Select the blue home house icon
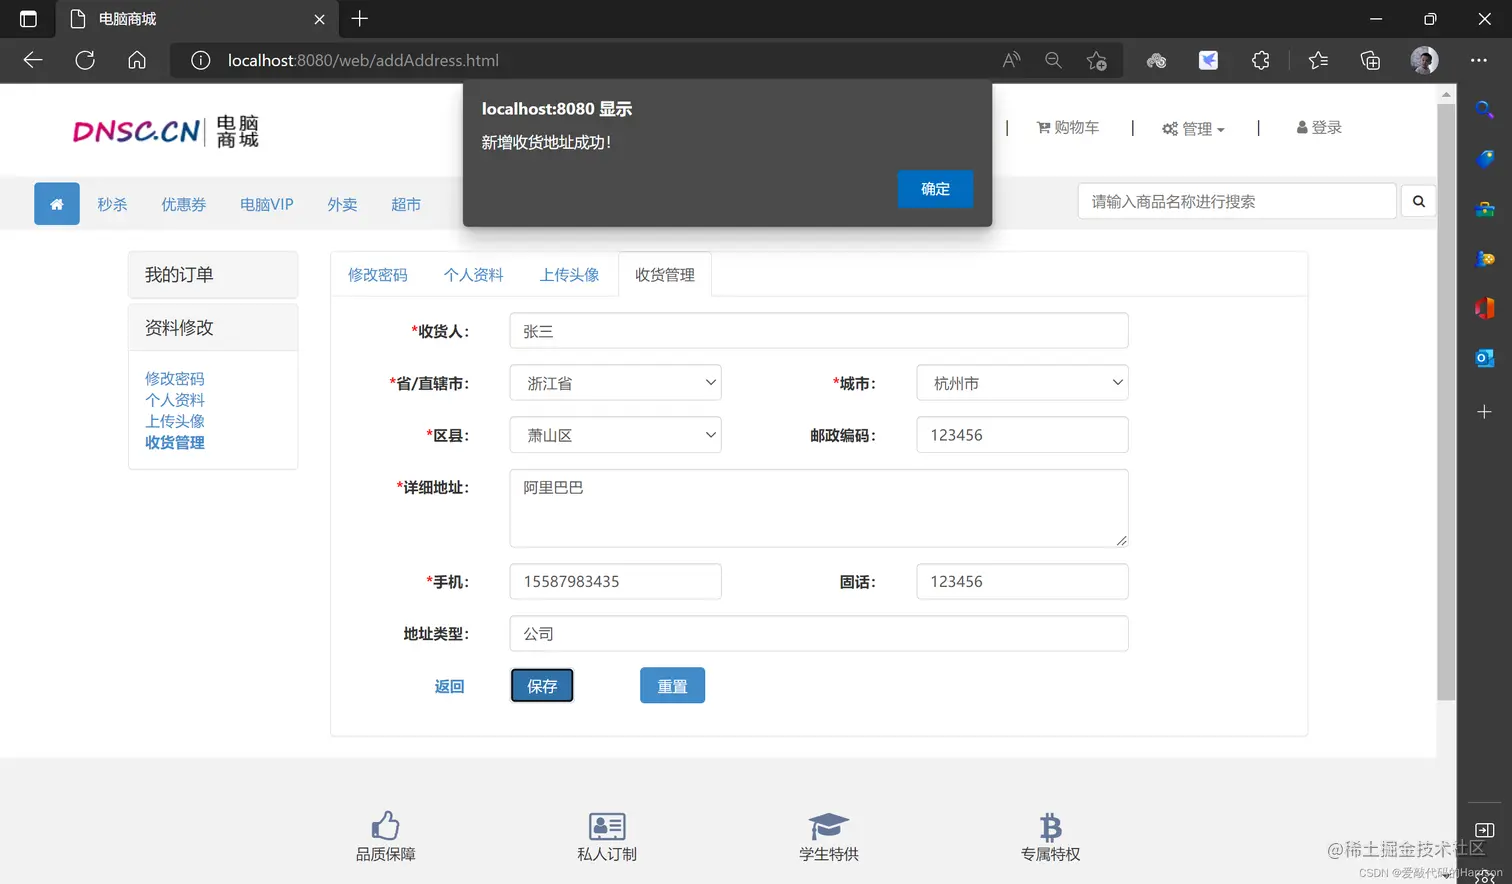 click(x=56, y=203)
